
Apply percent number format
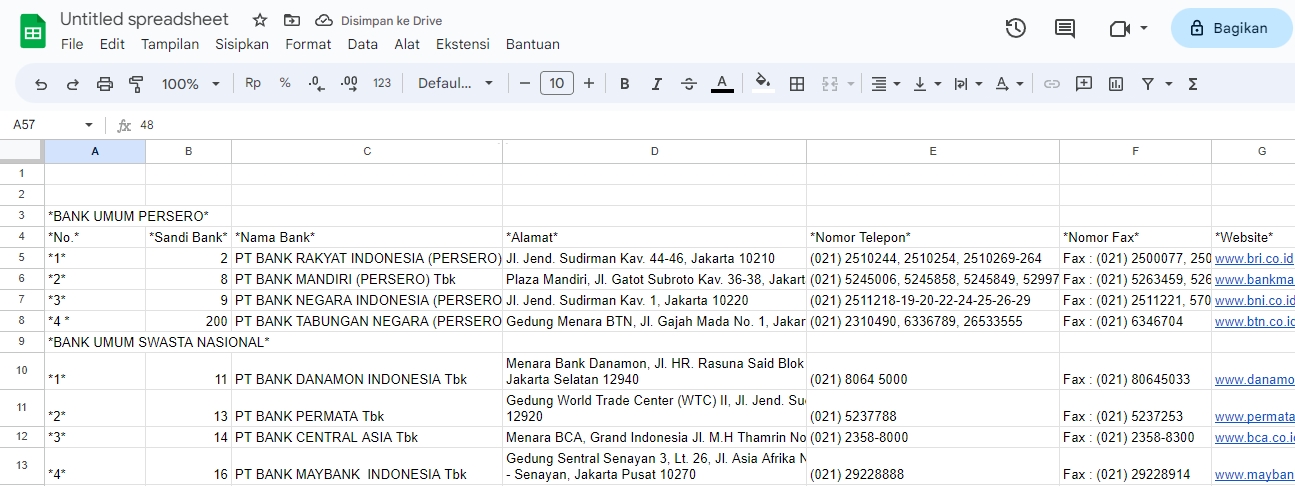pos(285,84)
